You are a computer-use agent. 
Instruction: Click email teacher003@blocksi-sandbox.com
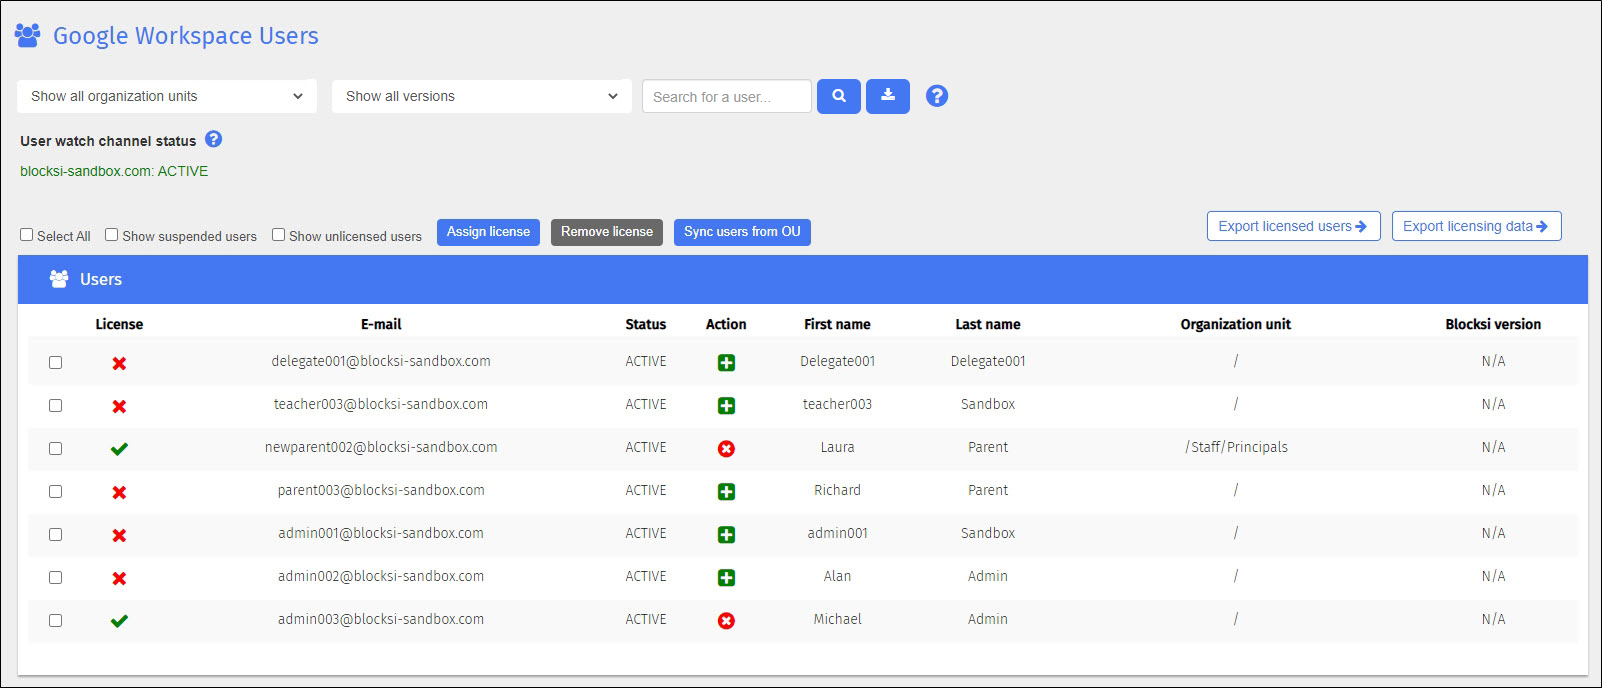381,404
